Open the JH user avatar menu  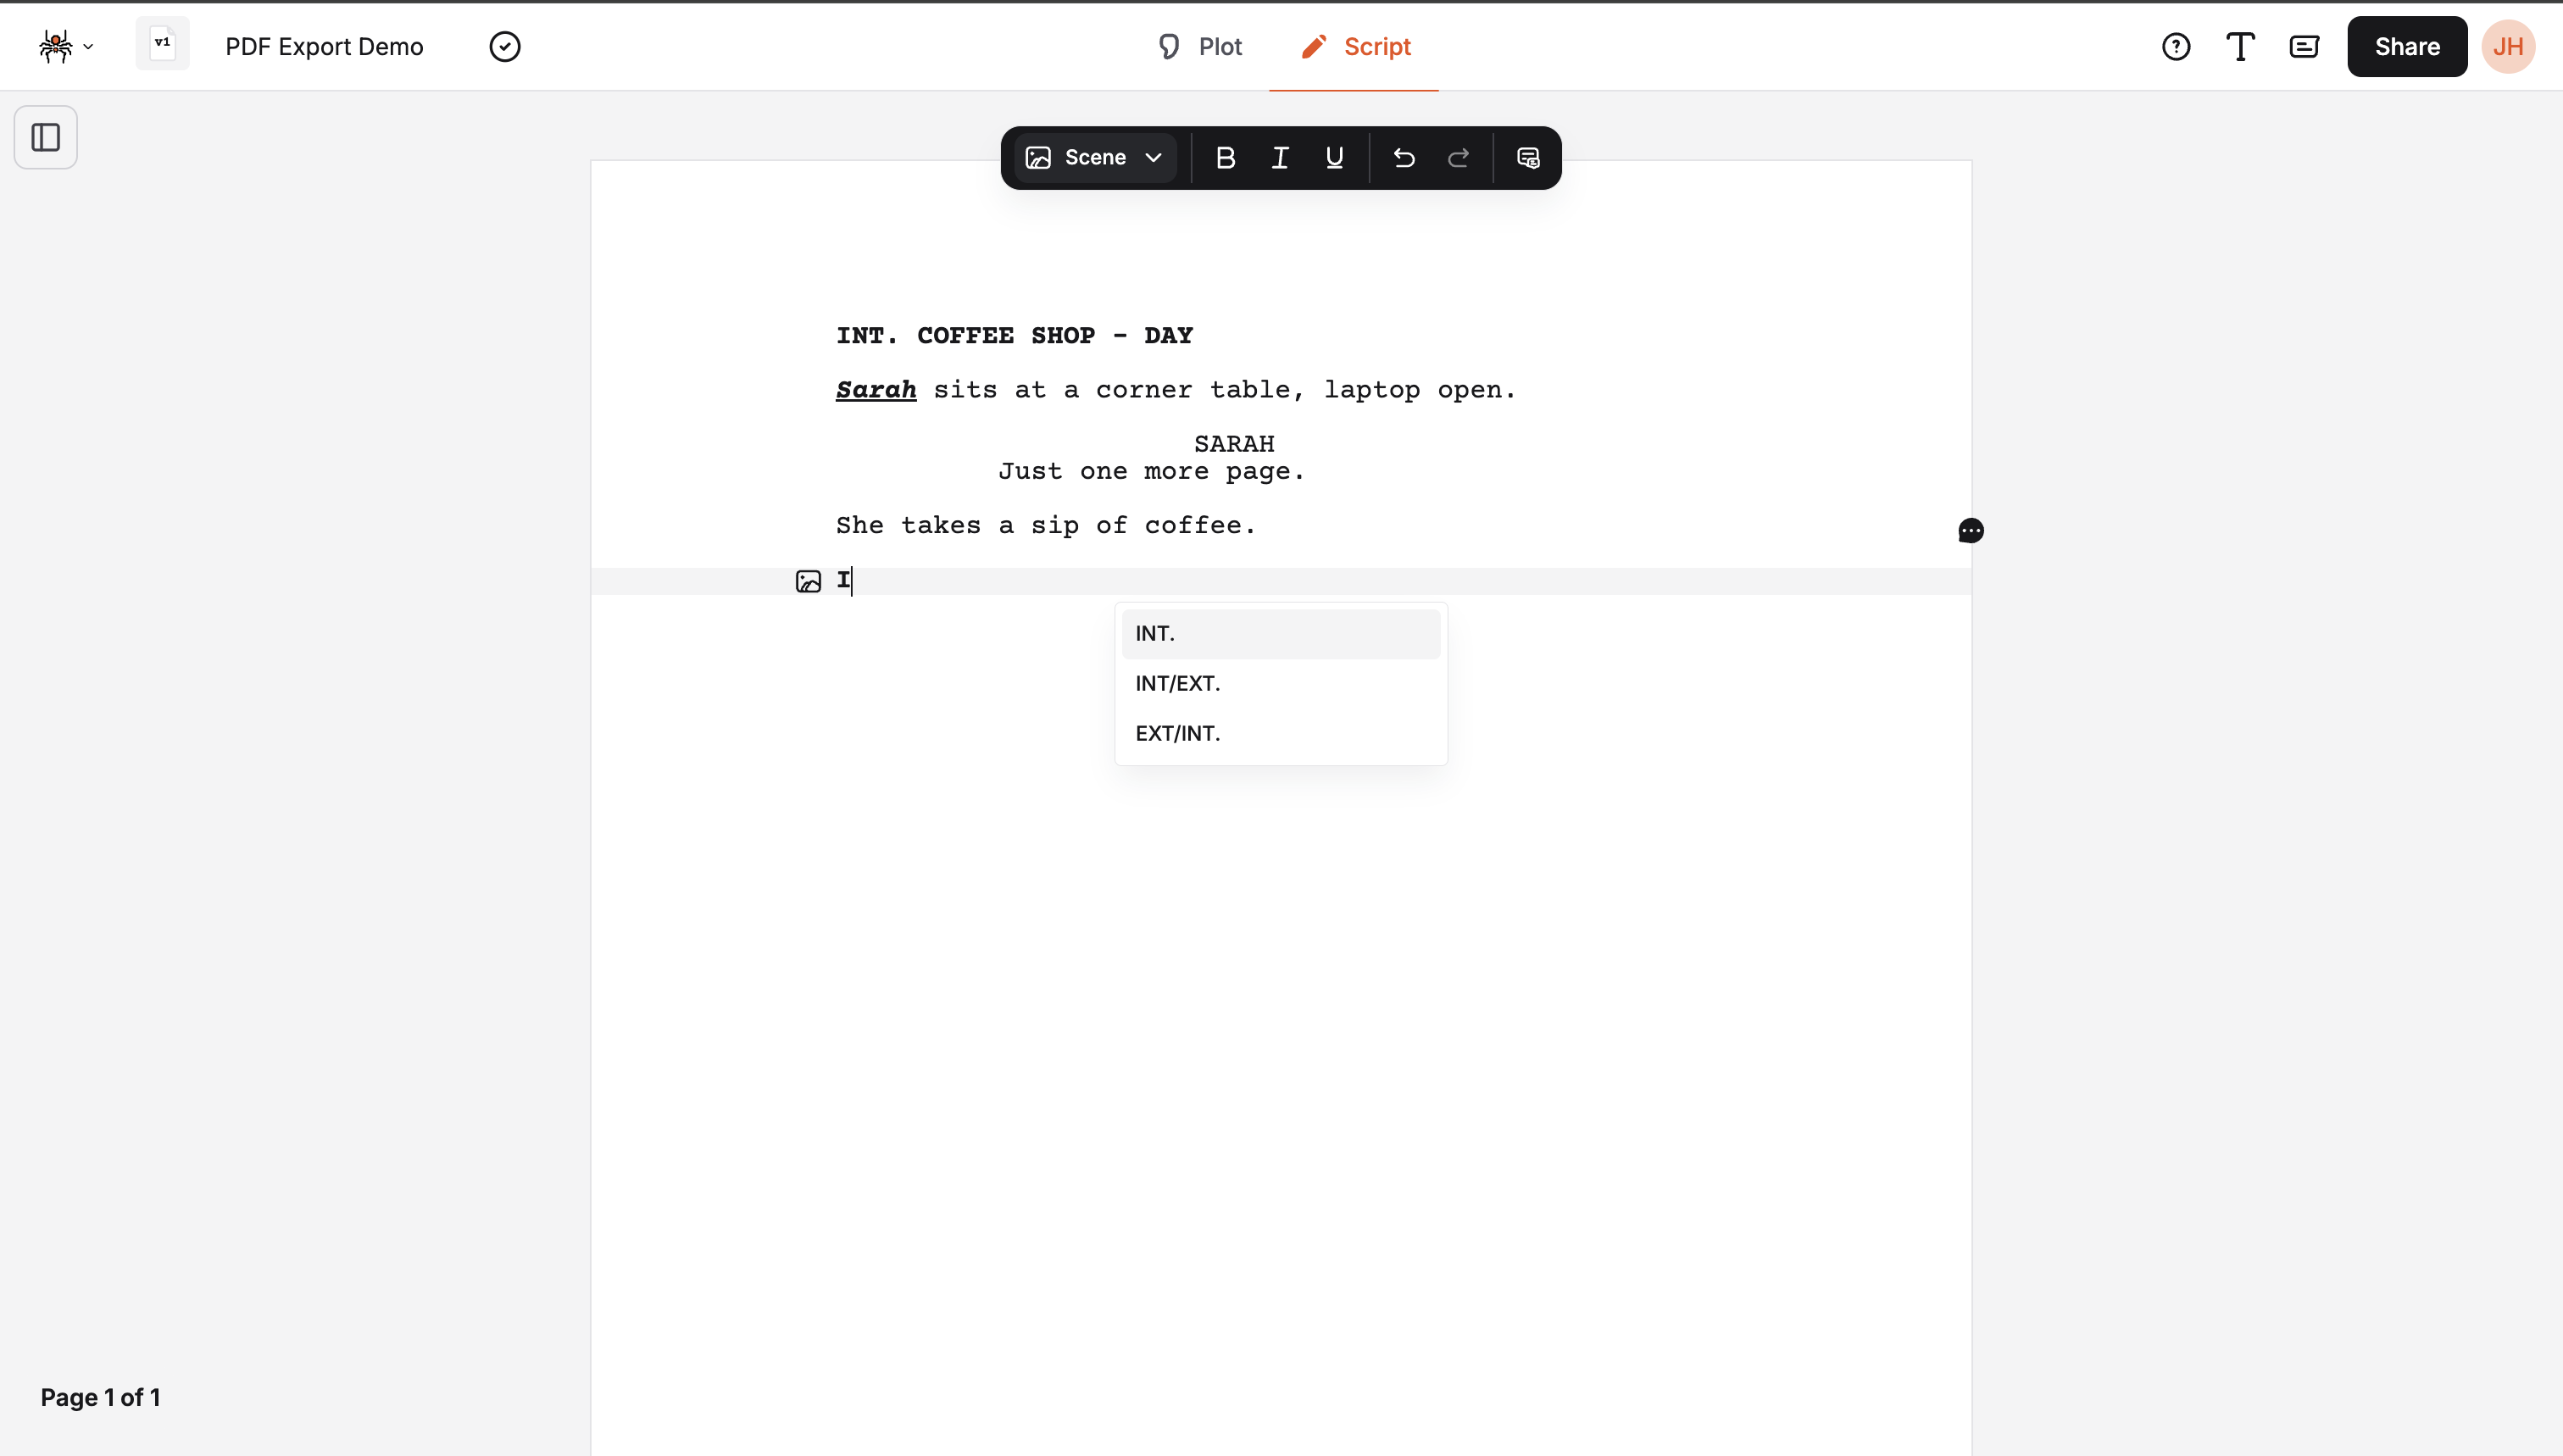[2507, 47]
